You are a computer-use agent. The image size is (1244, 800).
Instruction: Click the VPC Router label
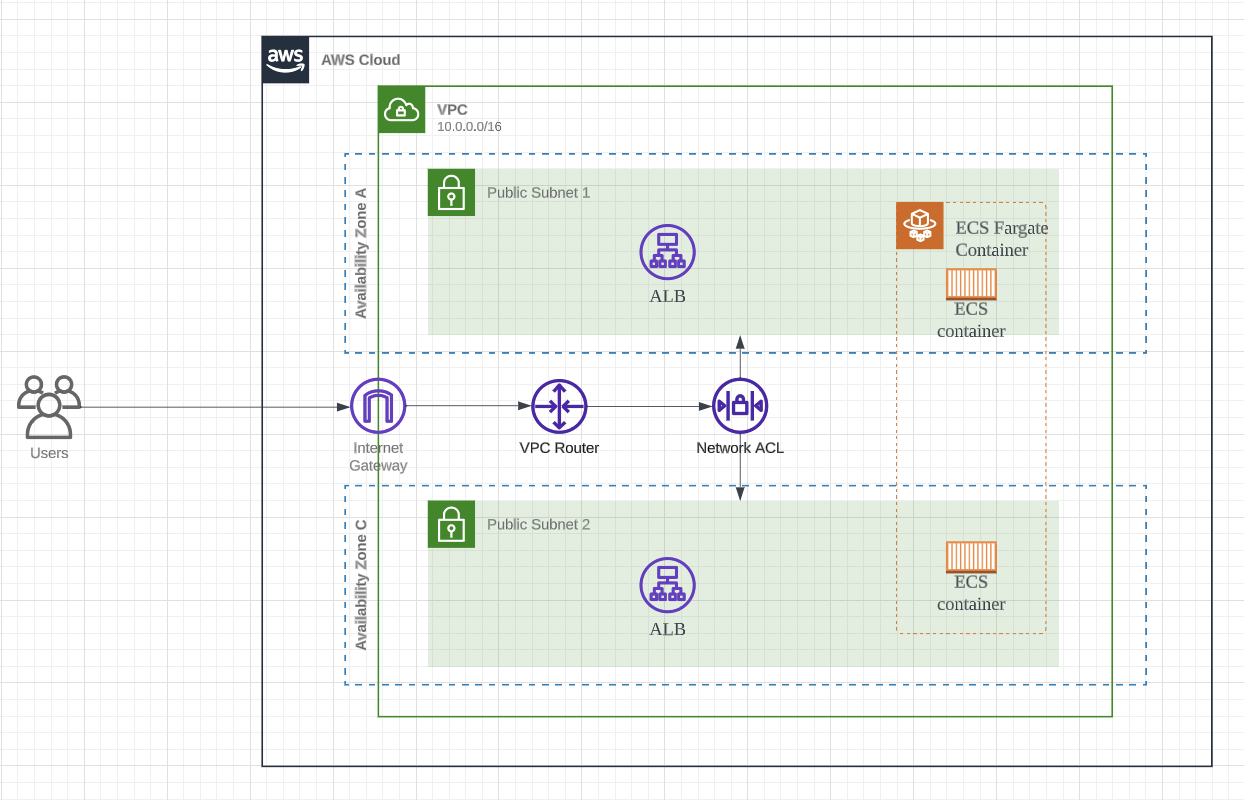(x=559, y=448)
